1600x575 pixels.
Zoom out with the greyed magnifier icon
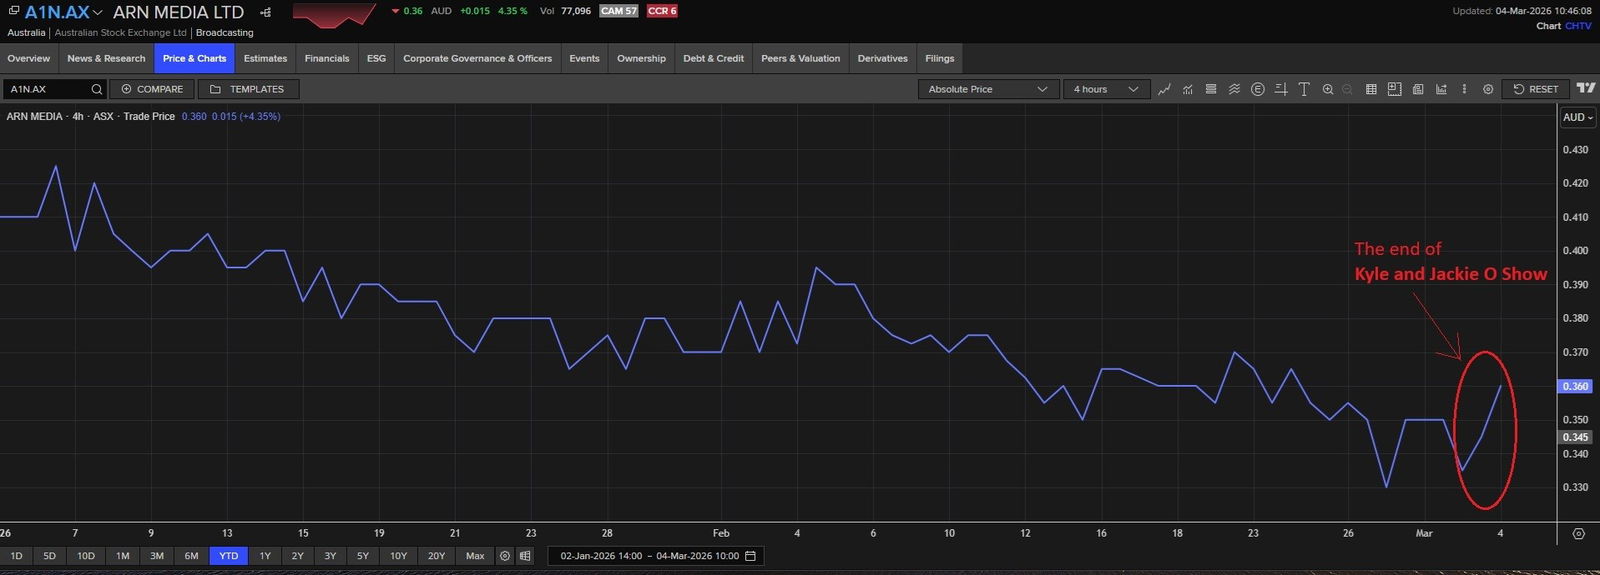click(x=1348, y=89)
